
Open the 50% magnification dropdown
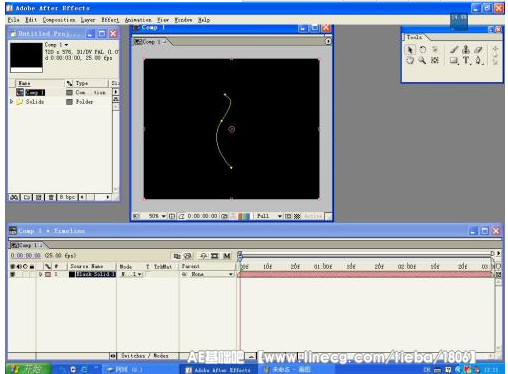(x=157, y=216)
